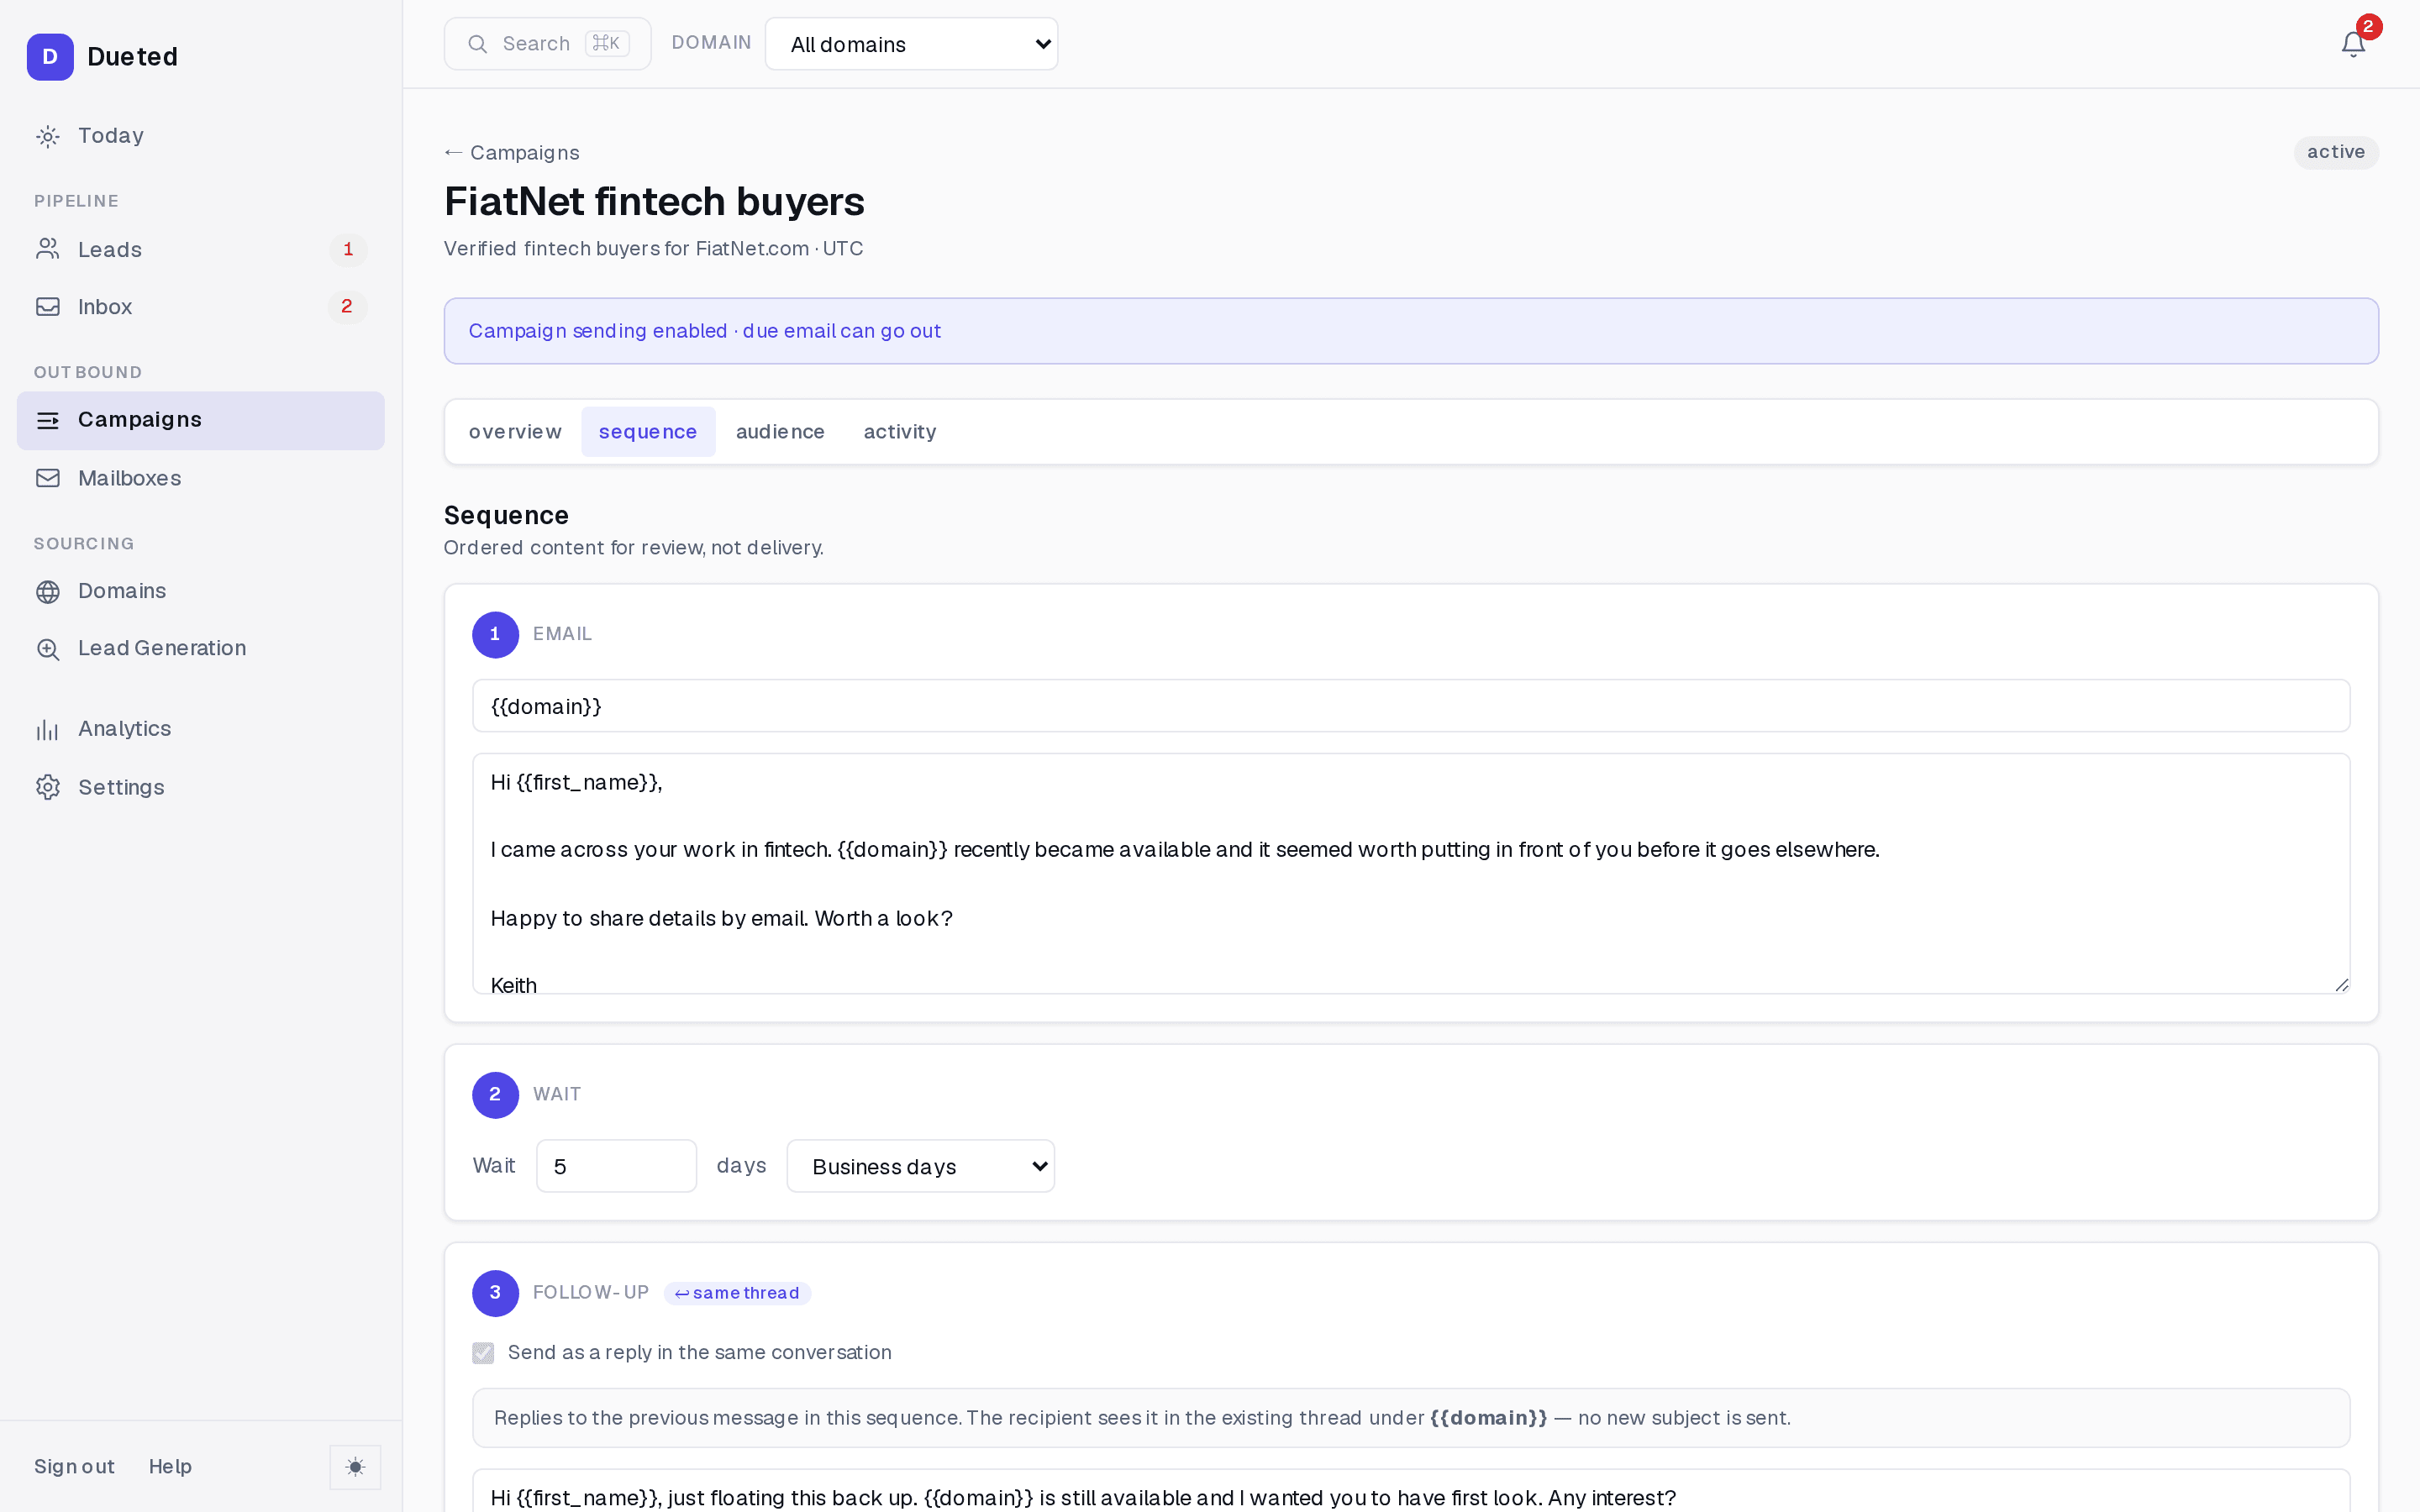Click the Analytics bar chart icon

click(48, 729)
